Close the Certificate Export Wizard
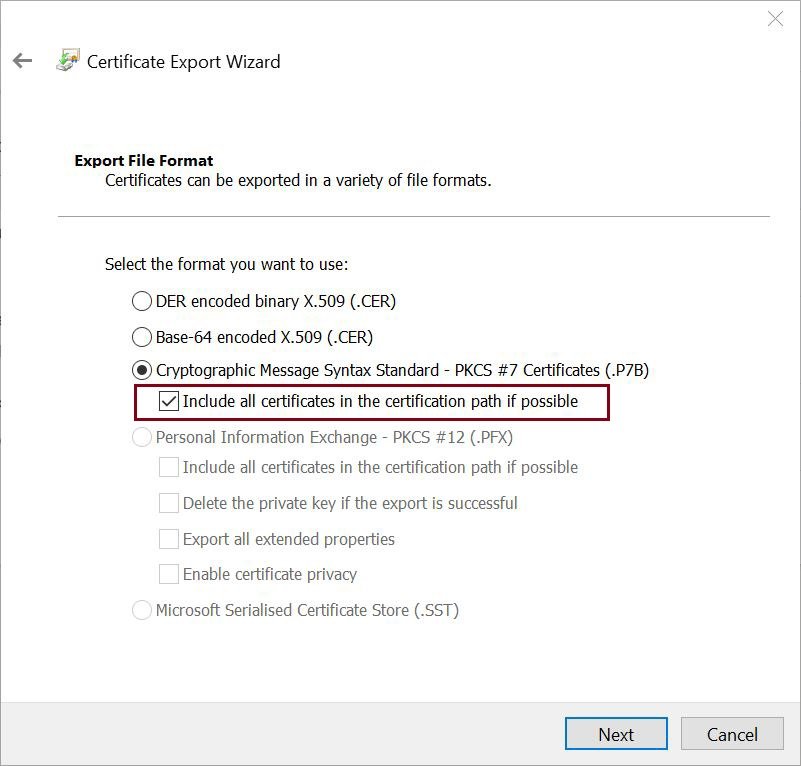 pos(776,18)
